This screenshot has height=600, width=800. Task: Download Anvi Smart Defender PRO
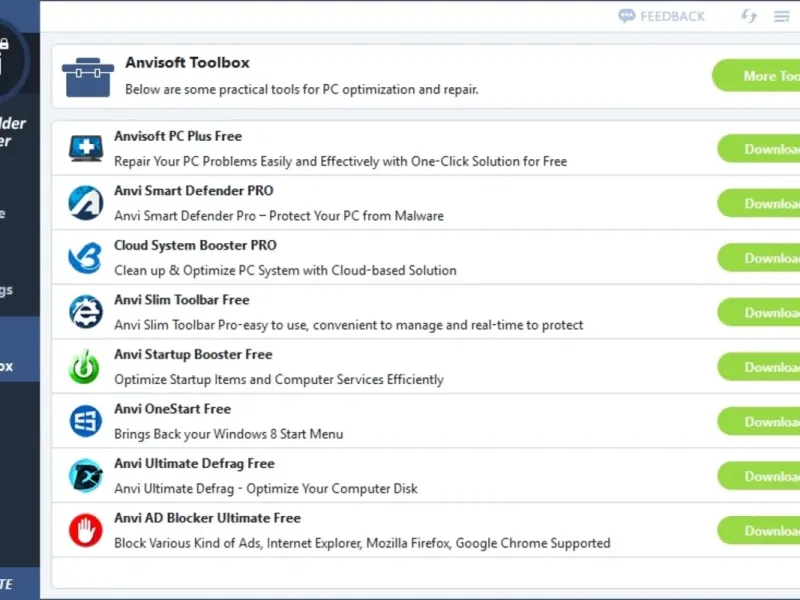(760, 203)
